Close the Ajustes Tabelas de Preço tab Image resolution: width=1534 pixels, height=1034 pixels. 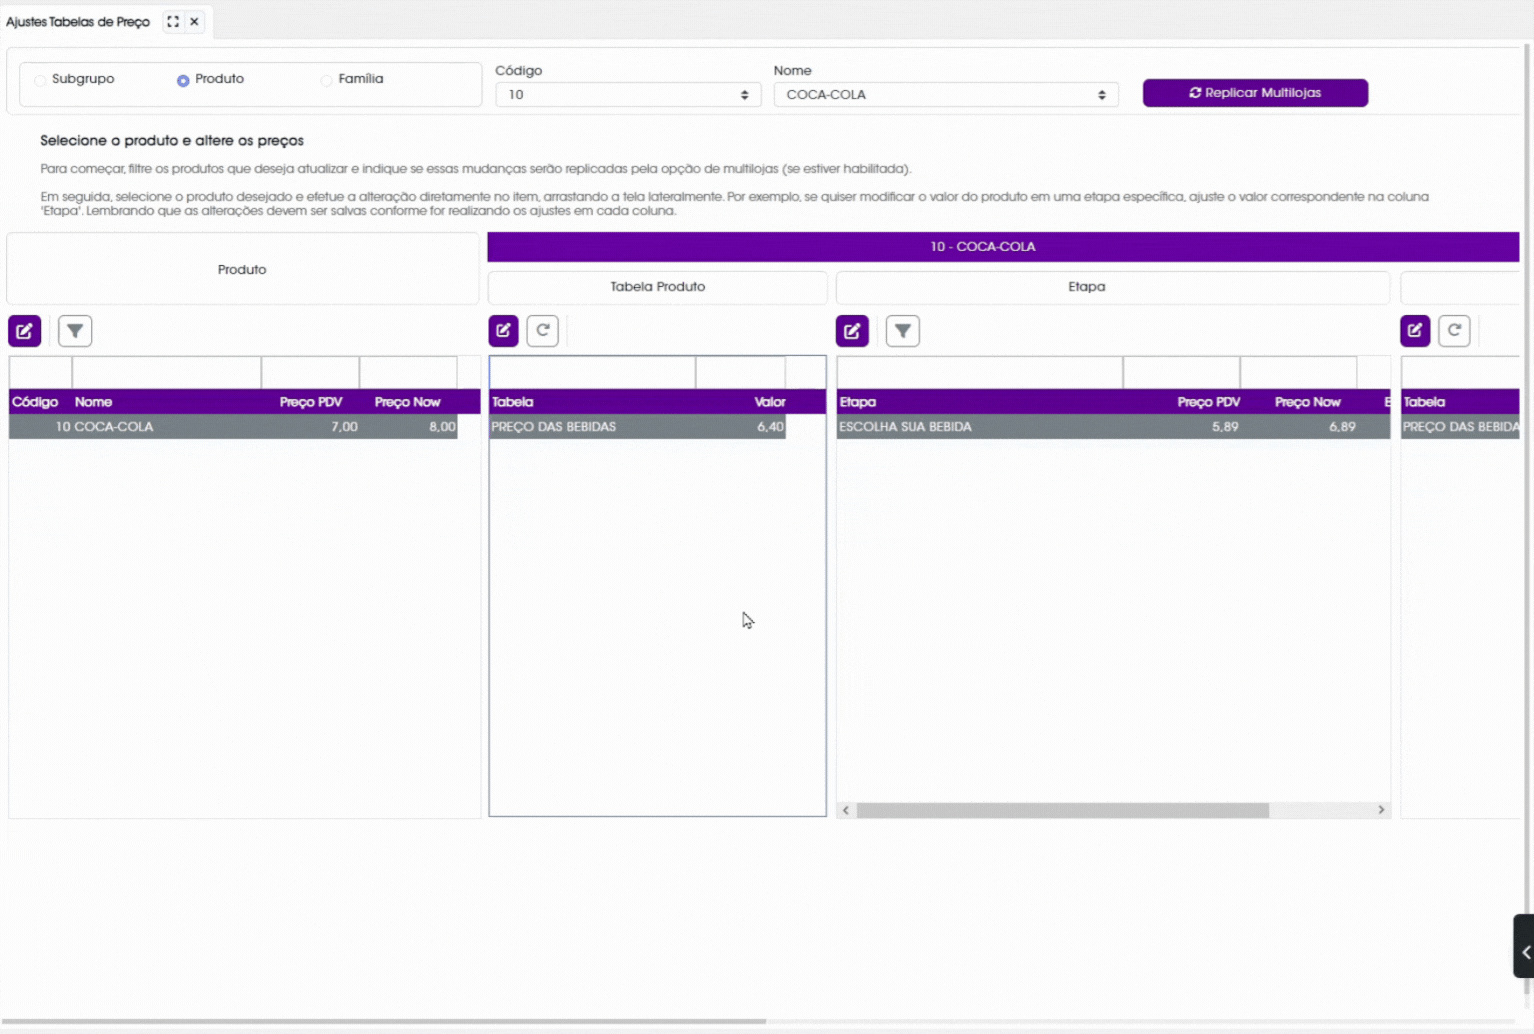(x=195, y=21)
